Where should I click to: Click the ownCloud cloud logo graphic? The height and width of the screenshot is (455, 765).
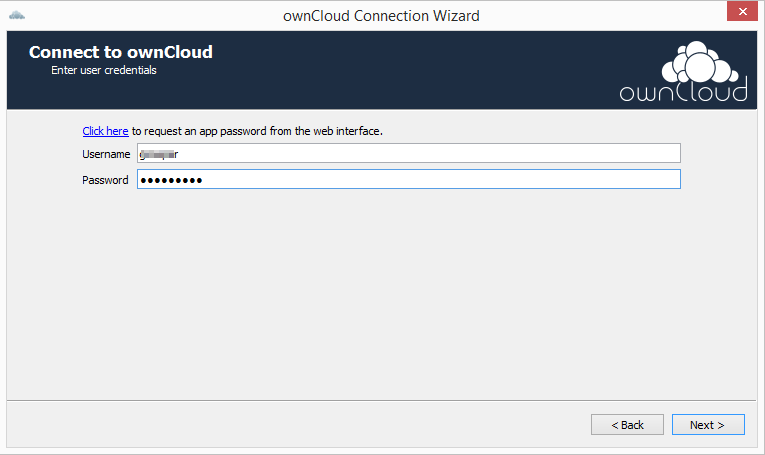point(699,62)
